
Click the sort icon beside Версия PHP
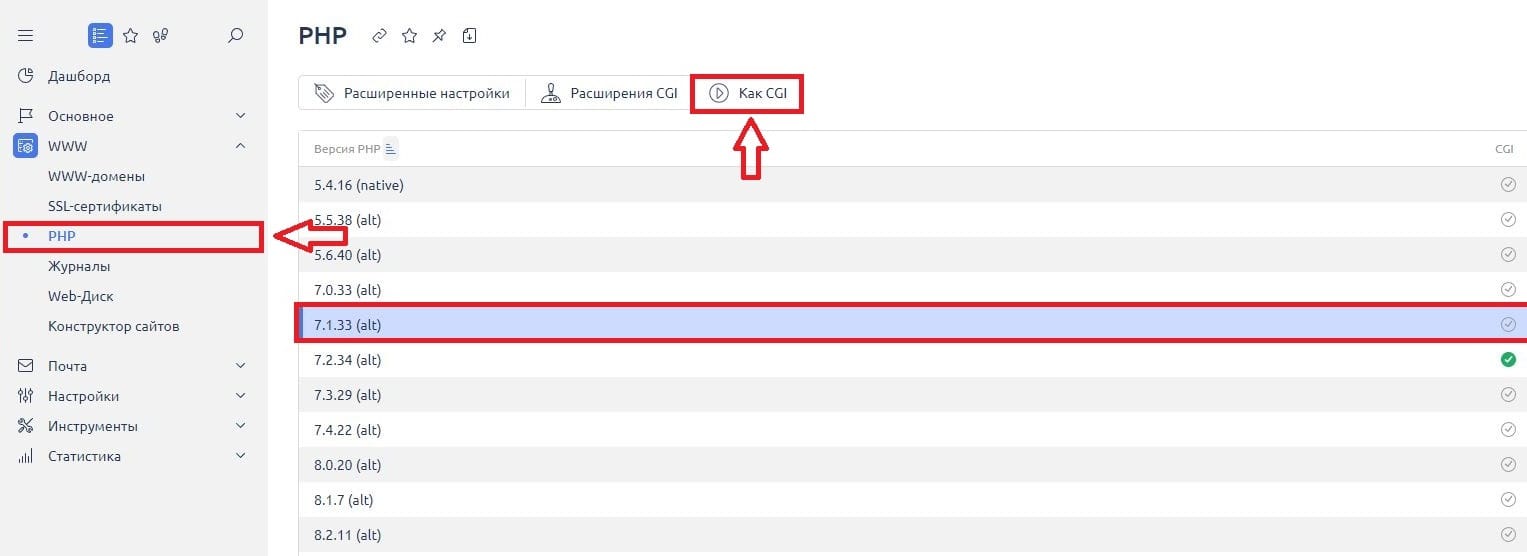pos(391,149)
